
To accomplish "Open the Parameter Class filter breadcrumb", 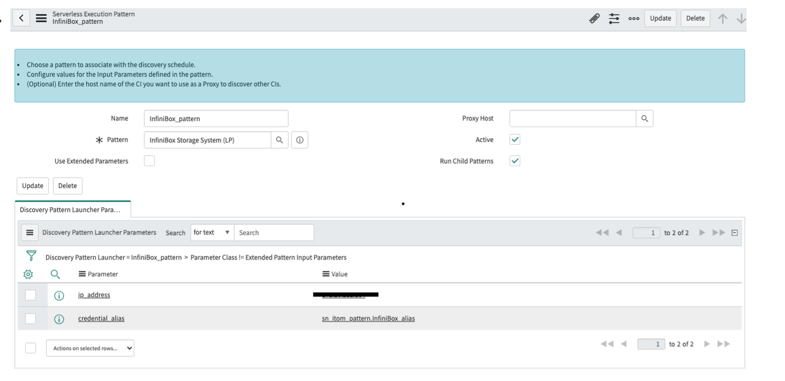I will pyautogui.click(x=268, y=257).
